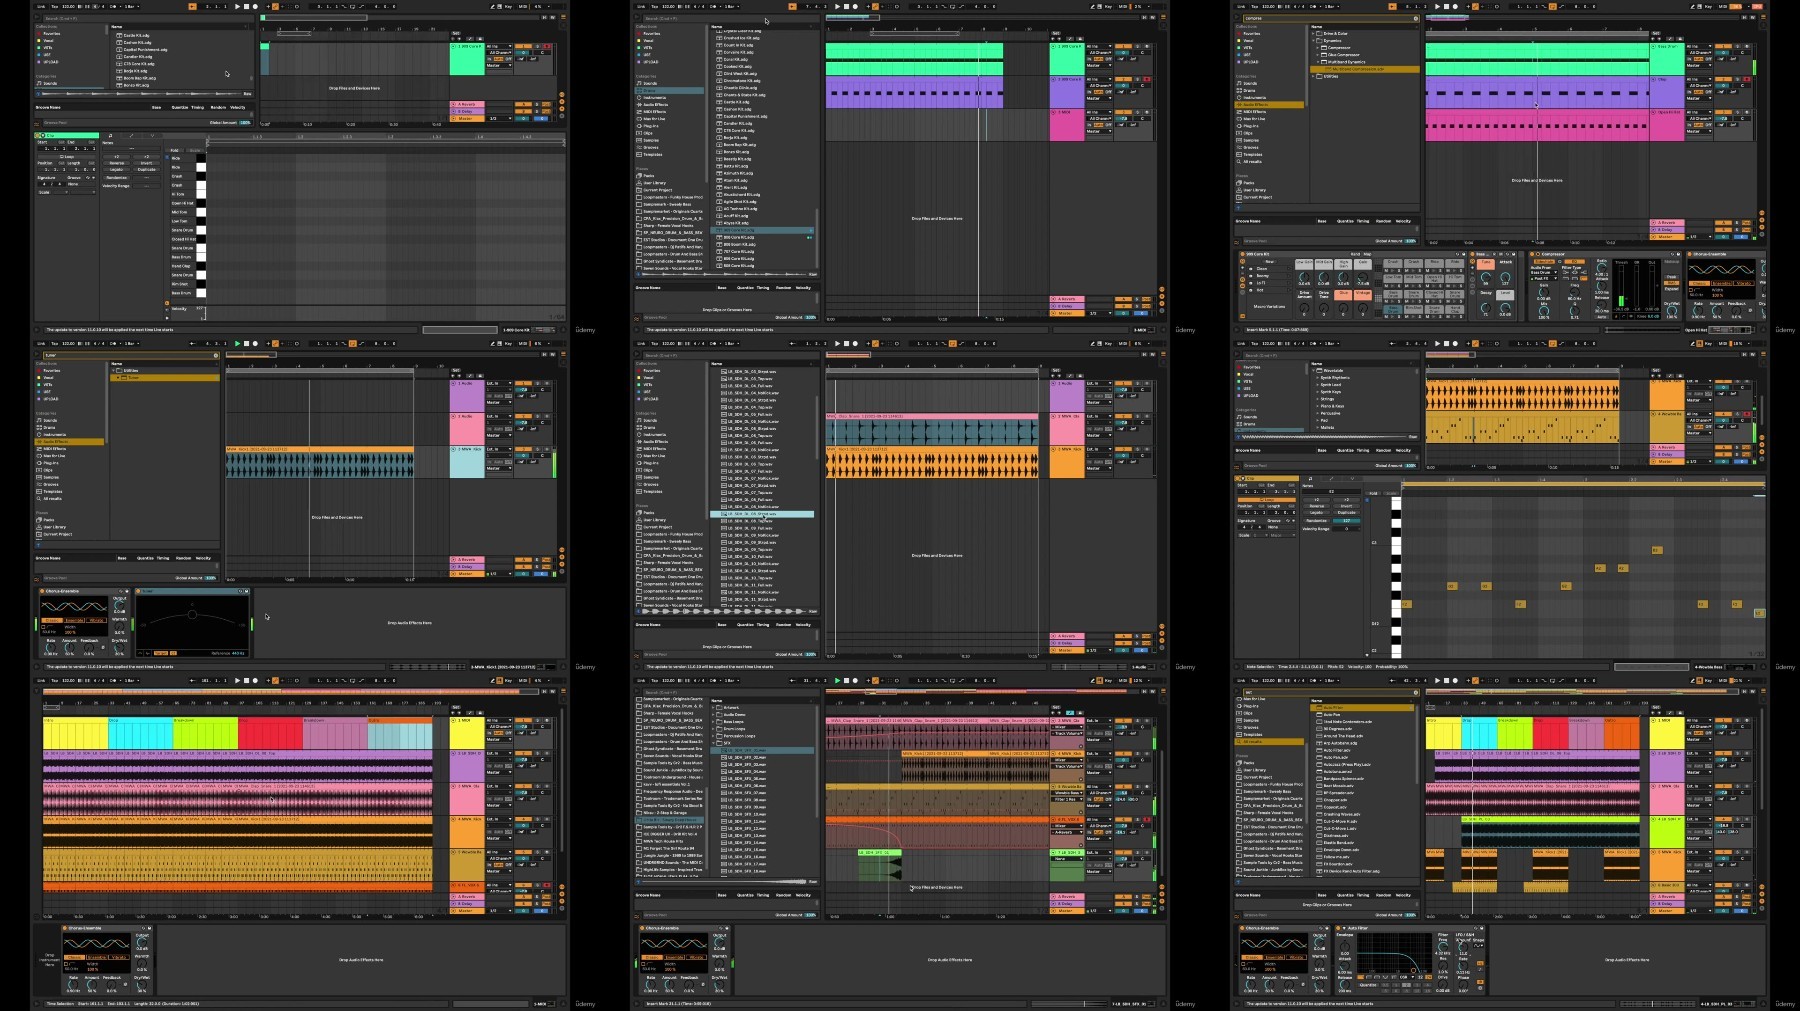1800x1011 pixels.
Task: Click Stop in the top-middle screenshot's transport
Action: [x=846, y=6]
